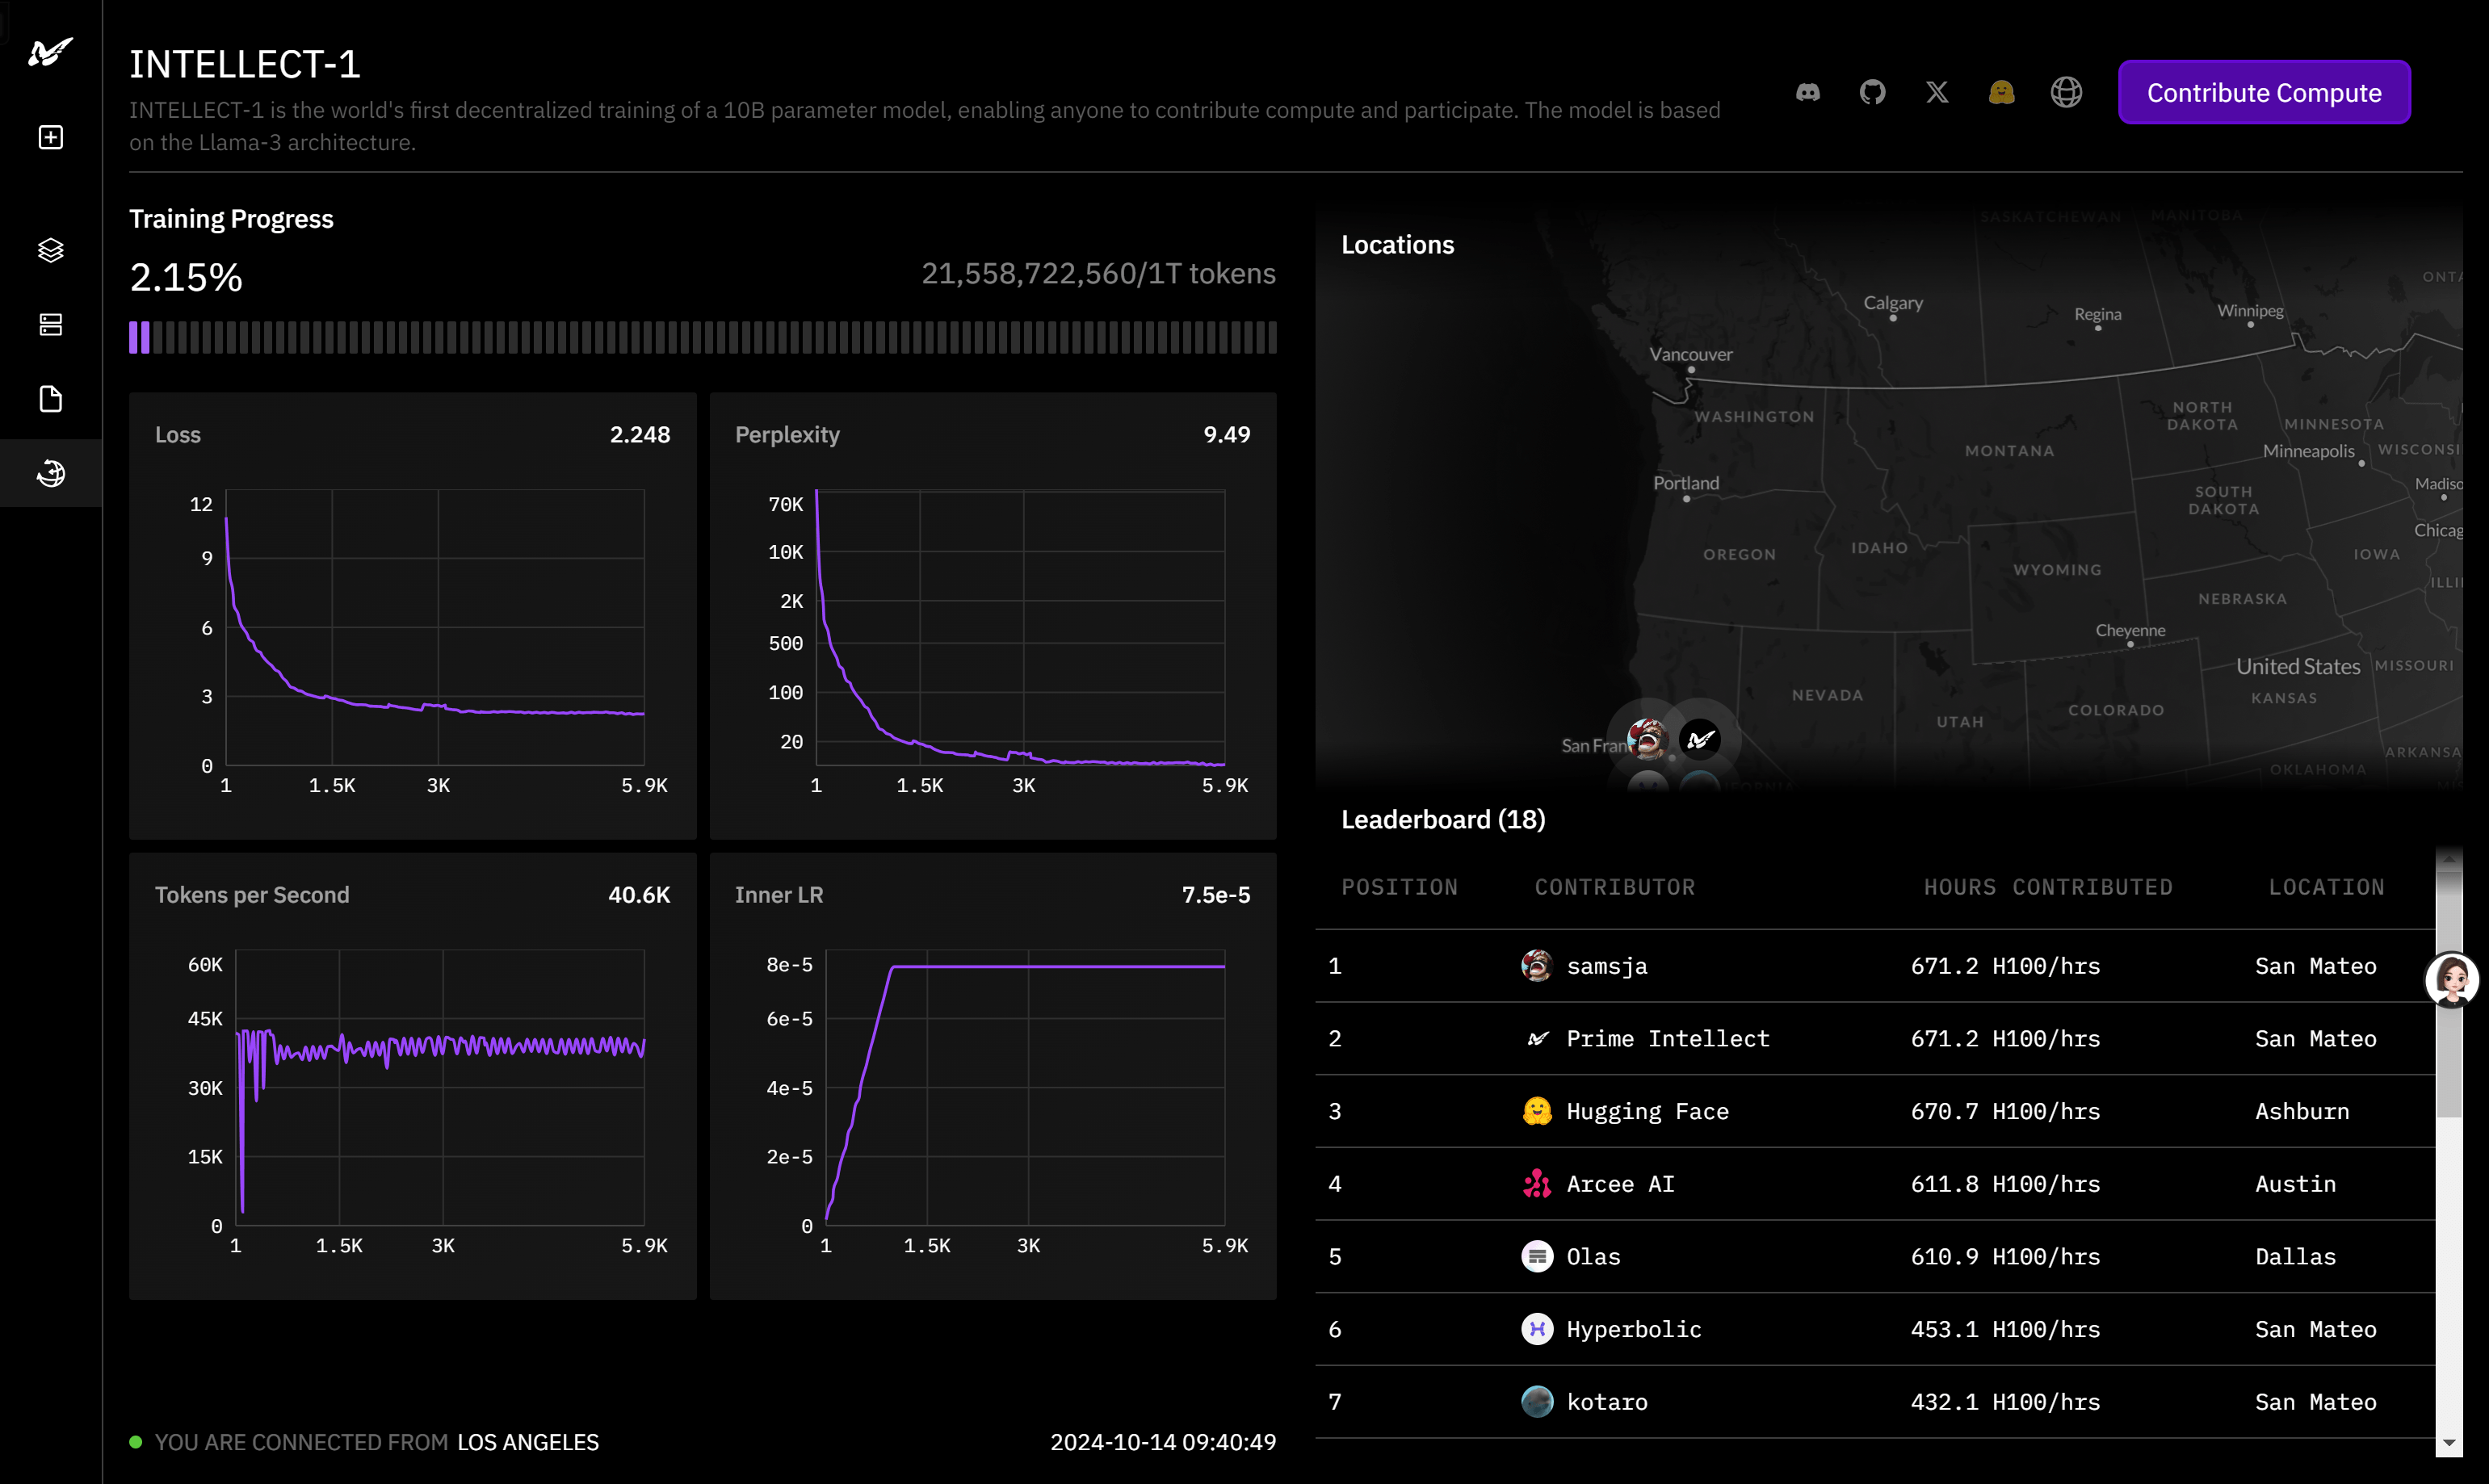Click Ashburn location cell

pos(2302,1111)
